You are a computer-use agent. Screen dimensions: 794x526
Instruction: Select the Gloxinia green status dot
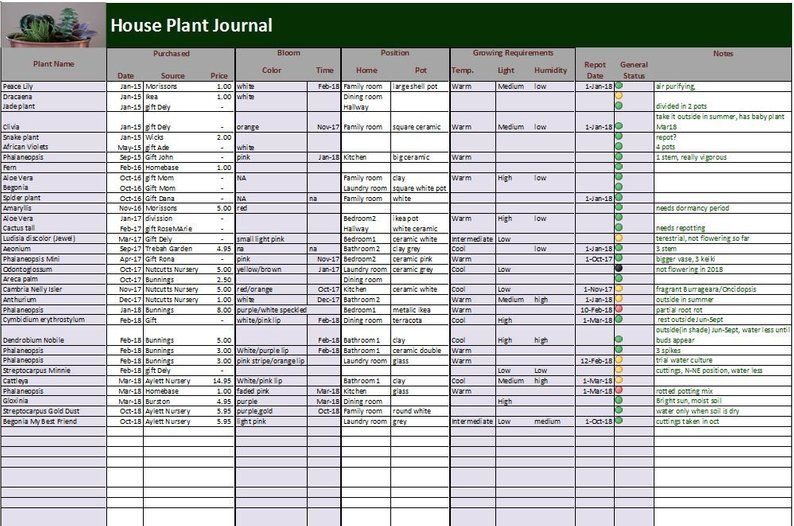618,400
